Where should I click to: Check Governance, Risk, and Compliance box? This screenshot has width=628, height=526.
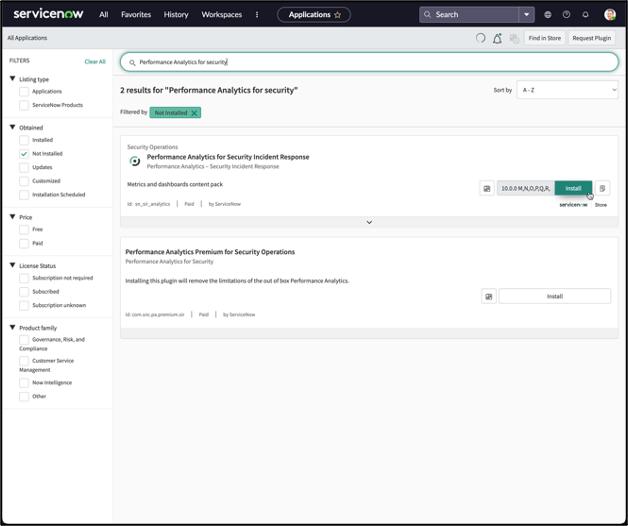pyautogui.click(x=24, y=340)
